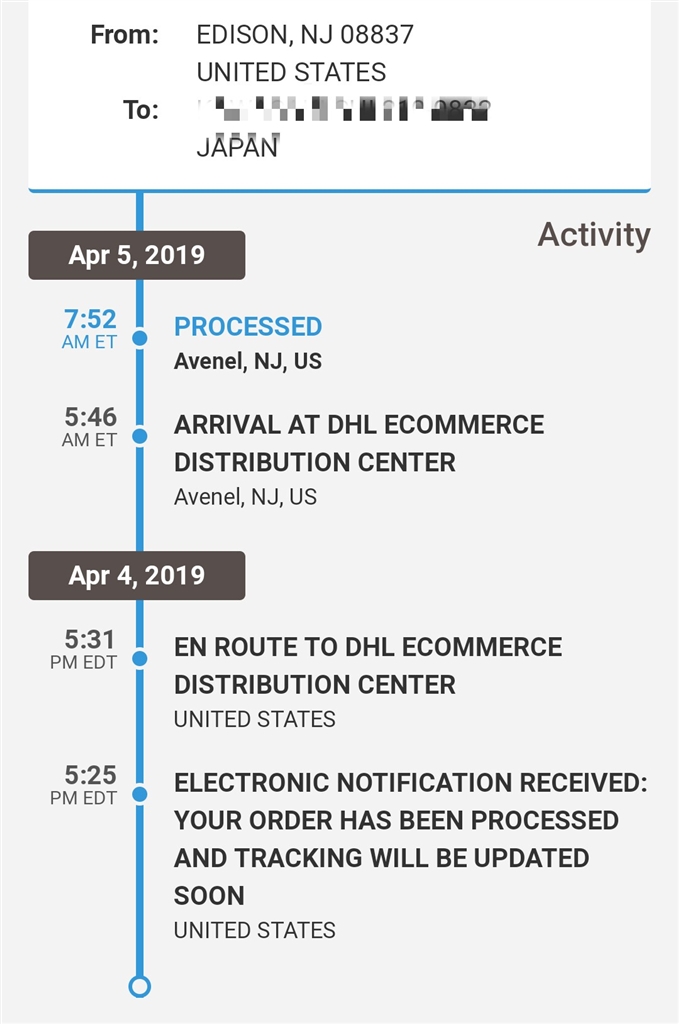Viewport: 679px width, 1024px height.
Task: Click the JAPAN destination country text
Action: [238, 147]
